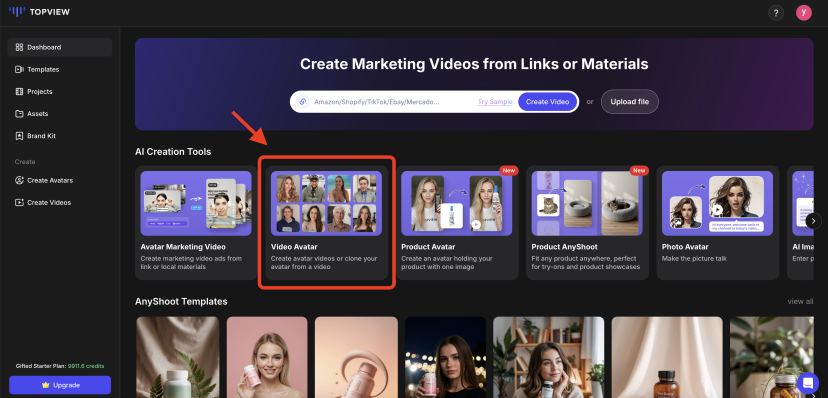This screenshot has width=828, height=398.
Task: Open the Video Avatar tool card
Action: tap(326, 222)
